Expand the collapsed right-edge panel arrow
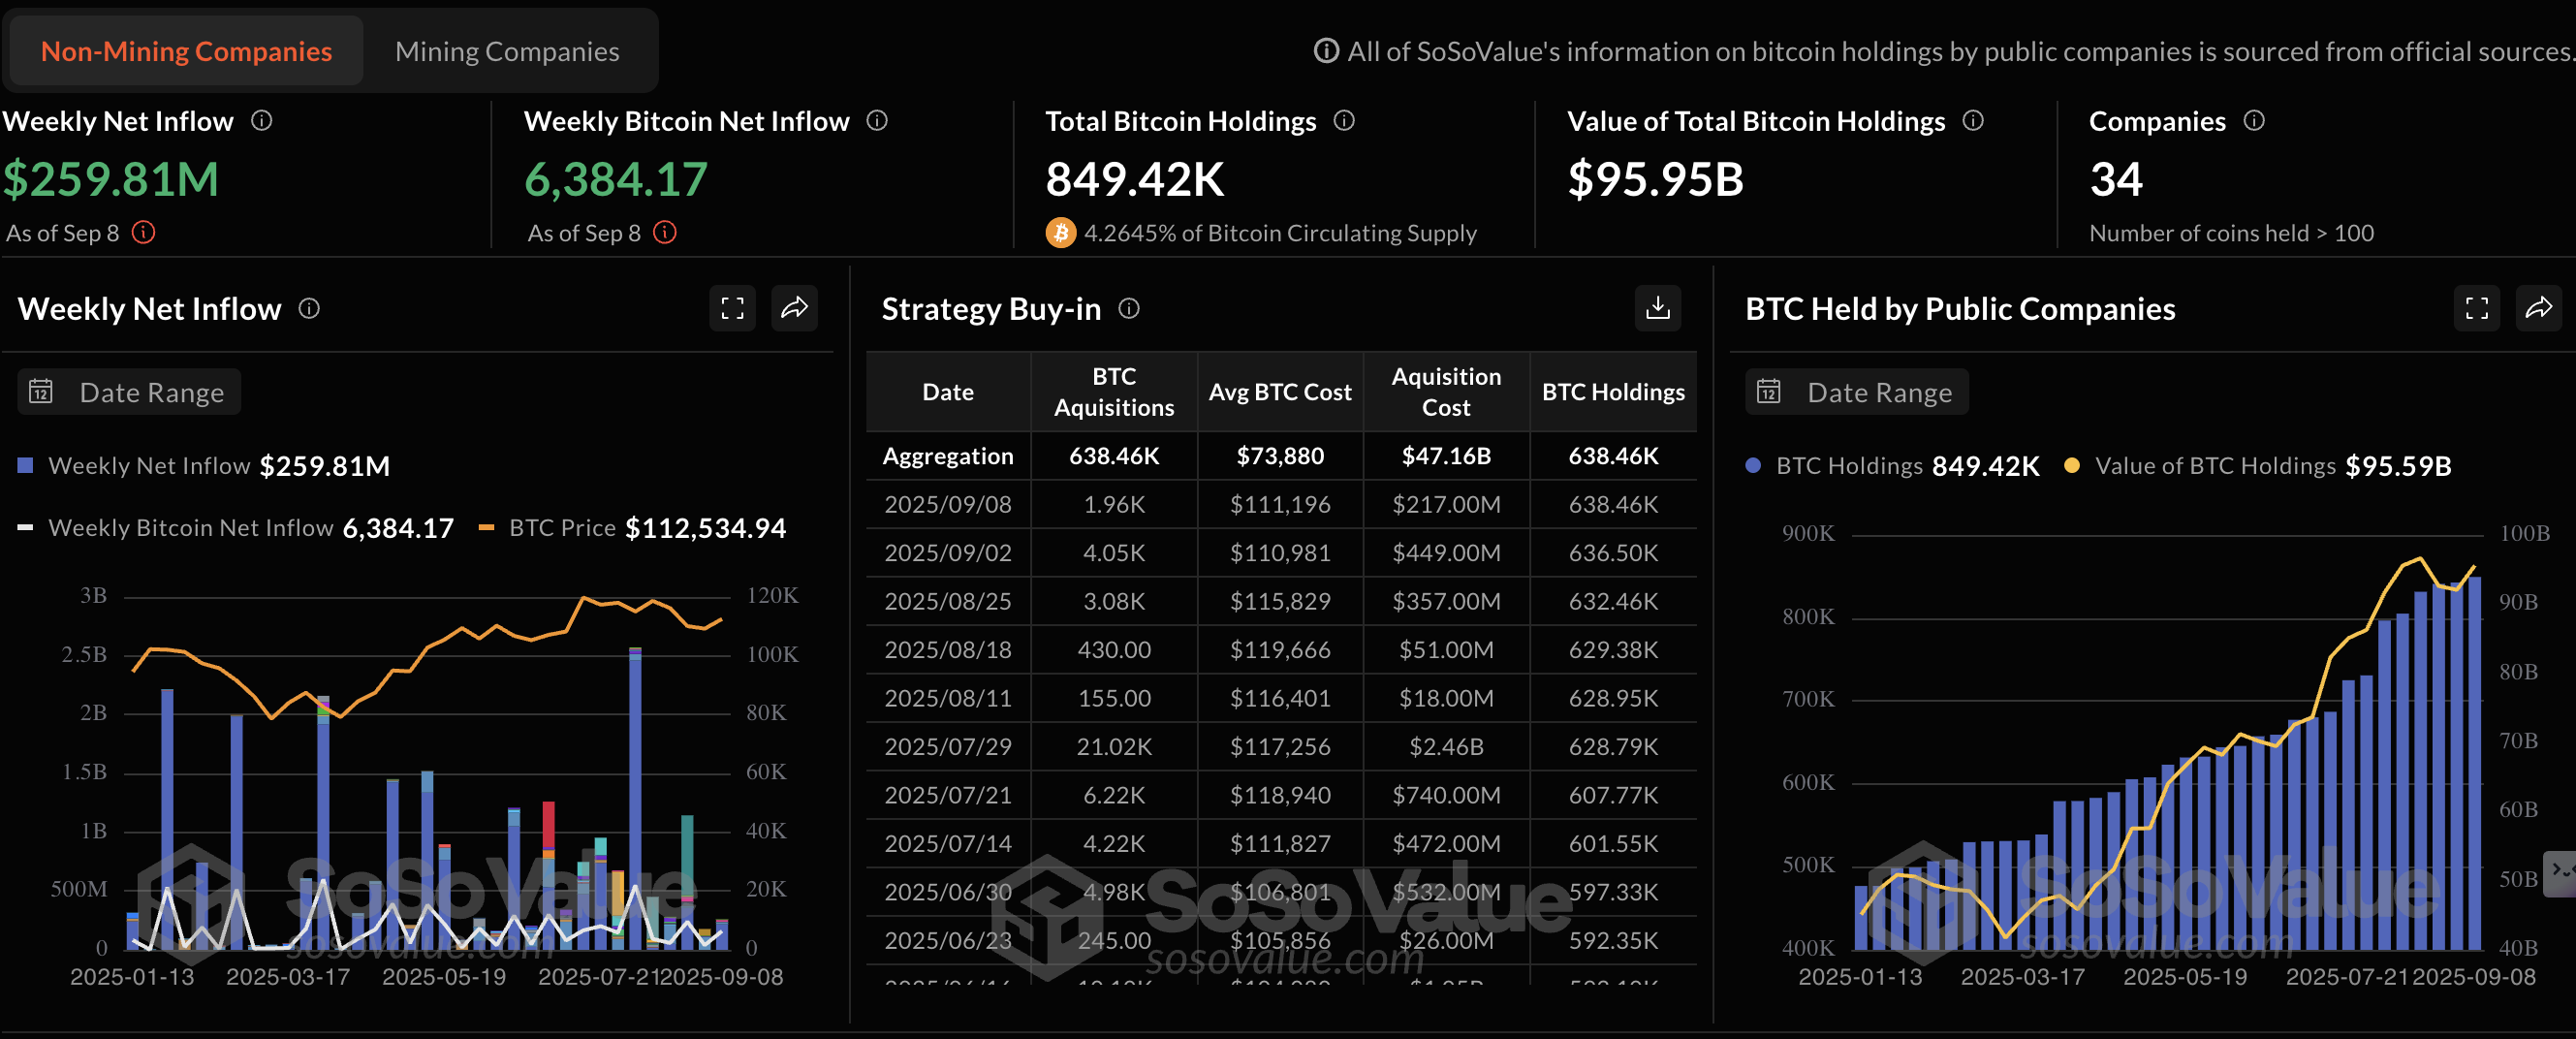The image size is (2576, 1039). click(x=2564, y=875)
